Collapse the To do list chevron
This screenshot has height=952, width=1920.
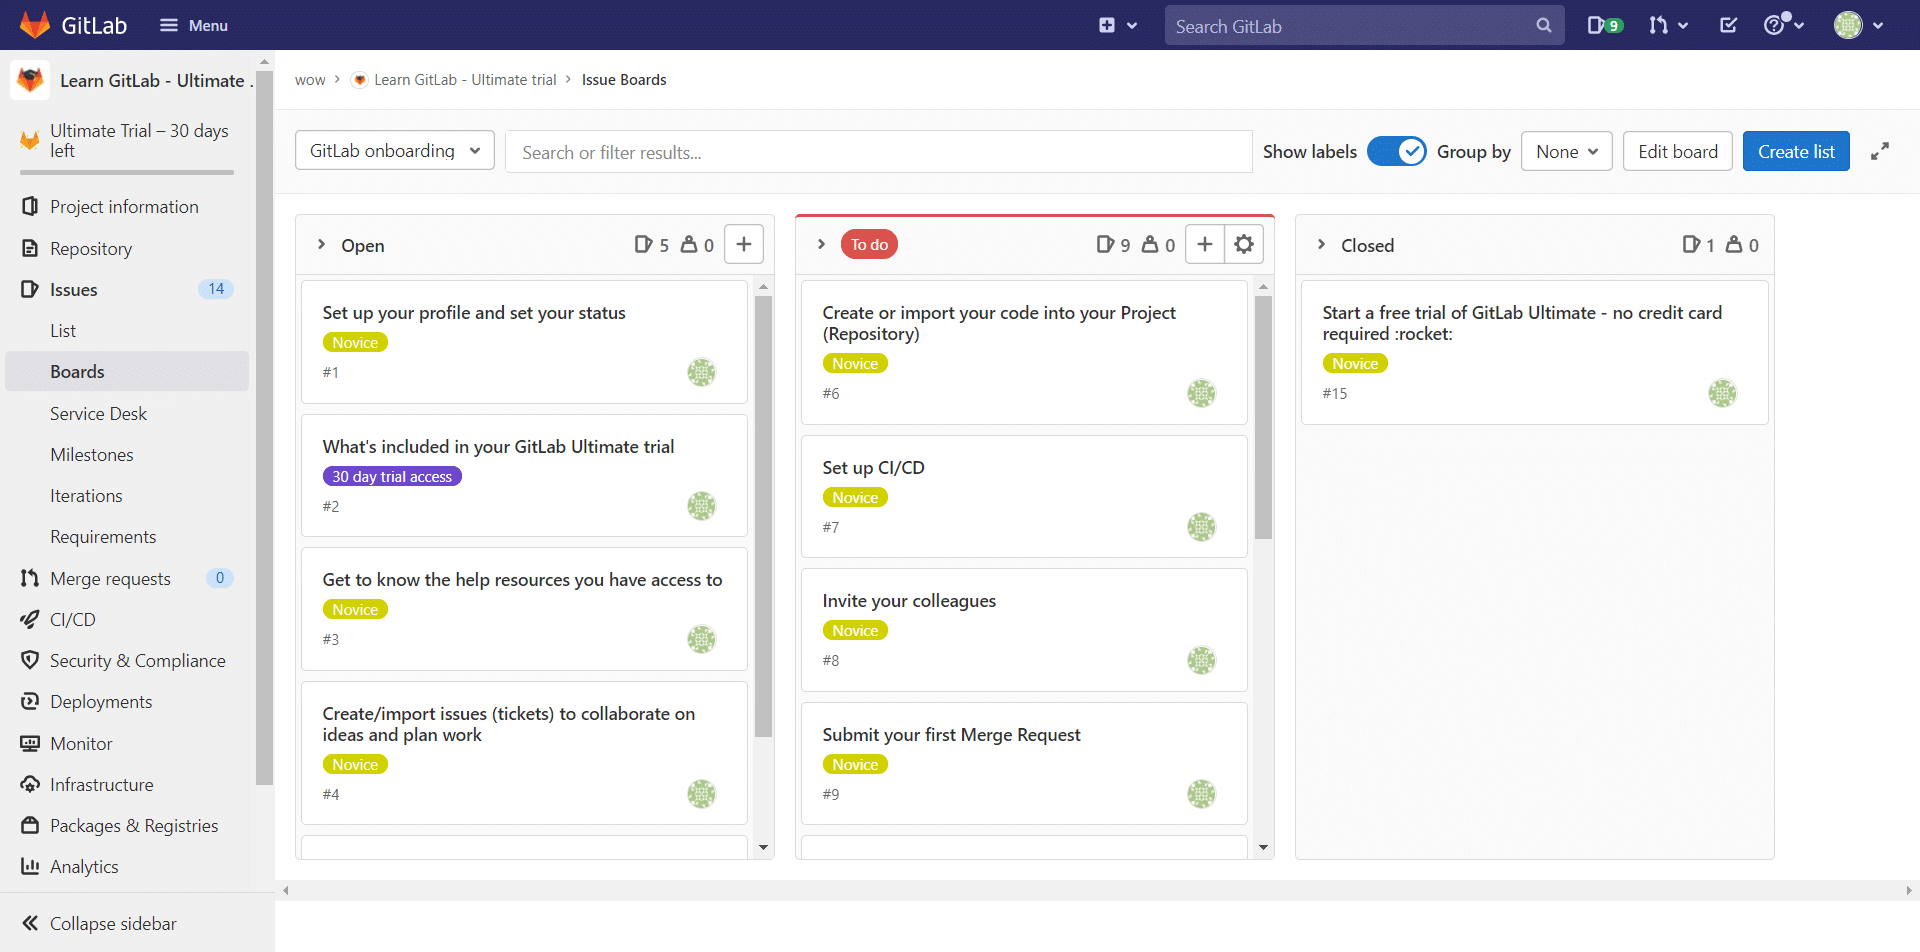coord(821,244)
